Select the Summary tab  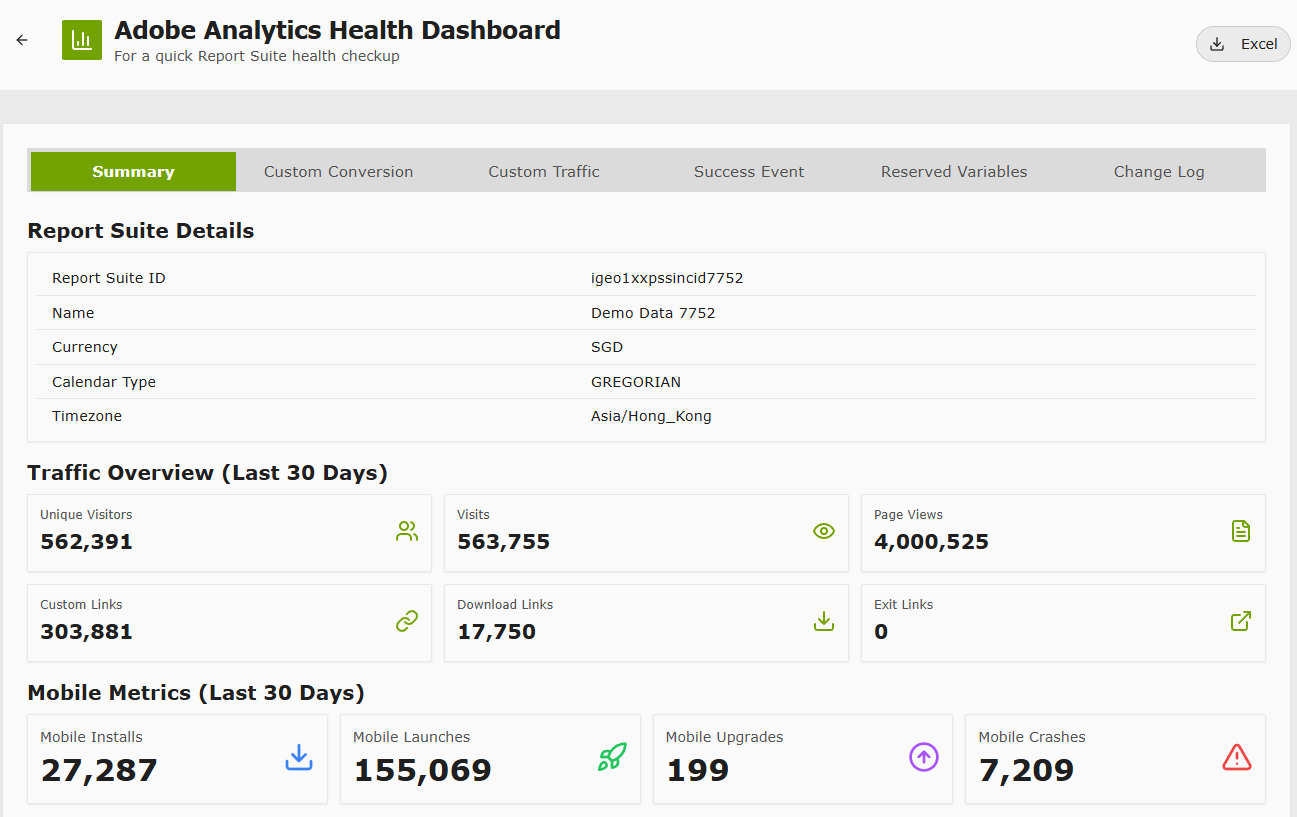coord(133,172)
